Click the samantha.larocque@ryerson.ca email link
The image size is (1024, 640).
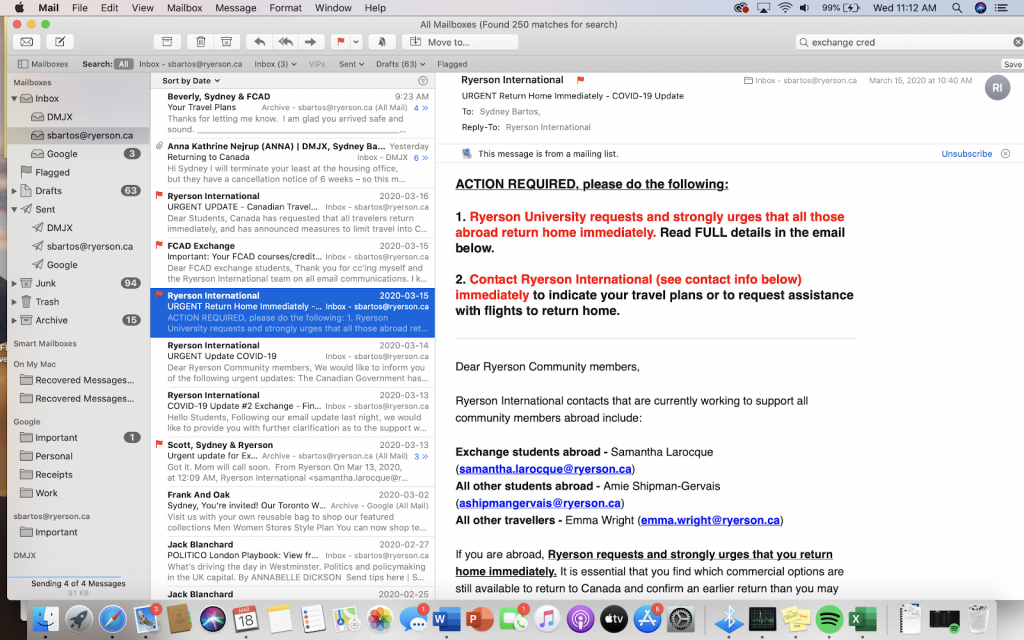click(545, 469)
